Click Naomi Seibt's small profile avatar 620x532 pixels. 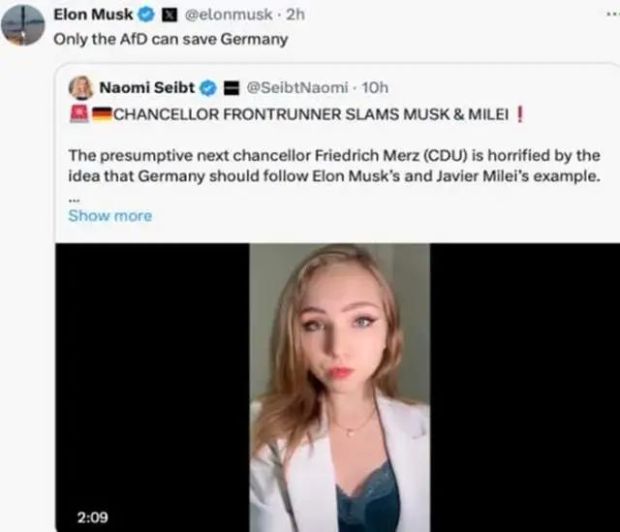[81, 88]
